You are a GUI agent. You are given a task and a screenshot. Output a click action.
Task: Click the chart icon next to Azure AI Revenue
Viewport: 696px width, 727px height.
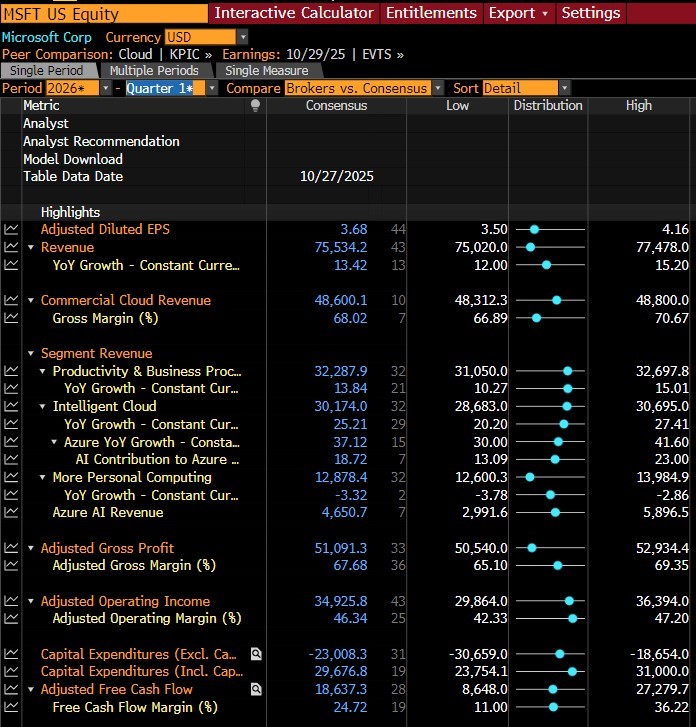[11, 512]
